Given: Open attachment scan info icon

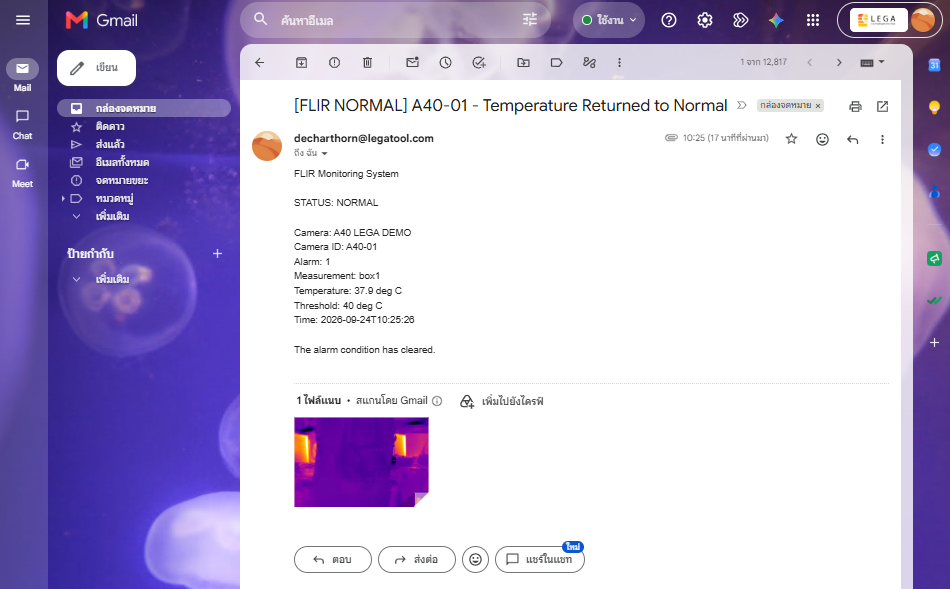Looking at the screenshot, I should 437,401.
